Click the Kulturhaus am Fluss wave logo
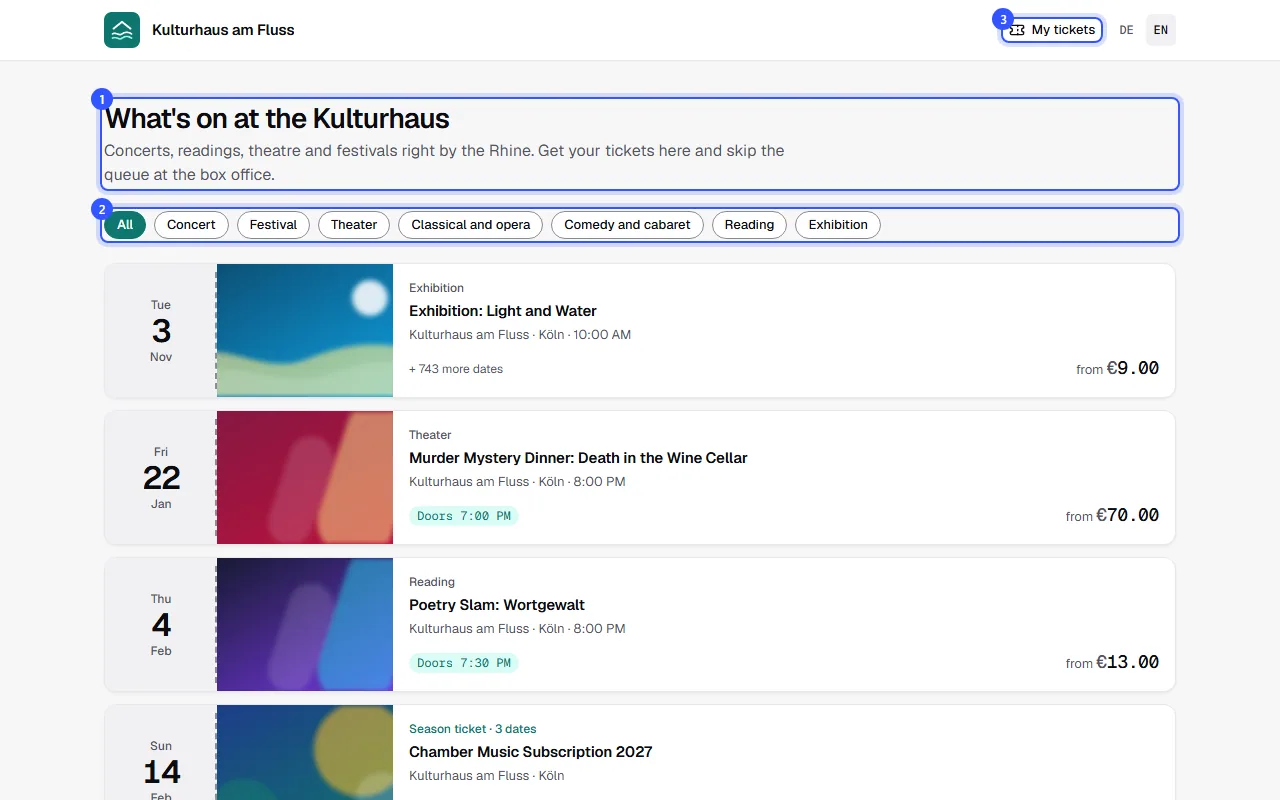This screenshot has width=1280, height=800. tap(122, 30)
